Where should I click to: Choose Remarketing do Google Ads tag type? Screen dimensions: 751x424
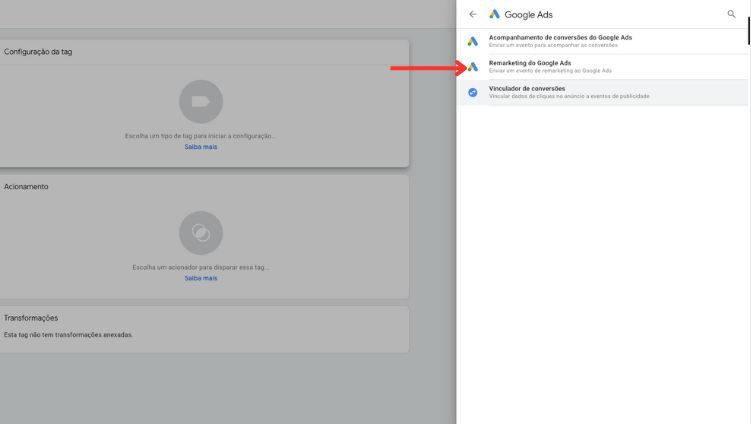(x=602, y=67)
